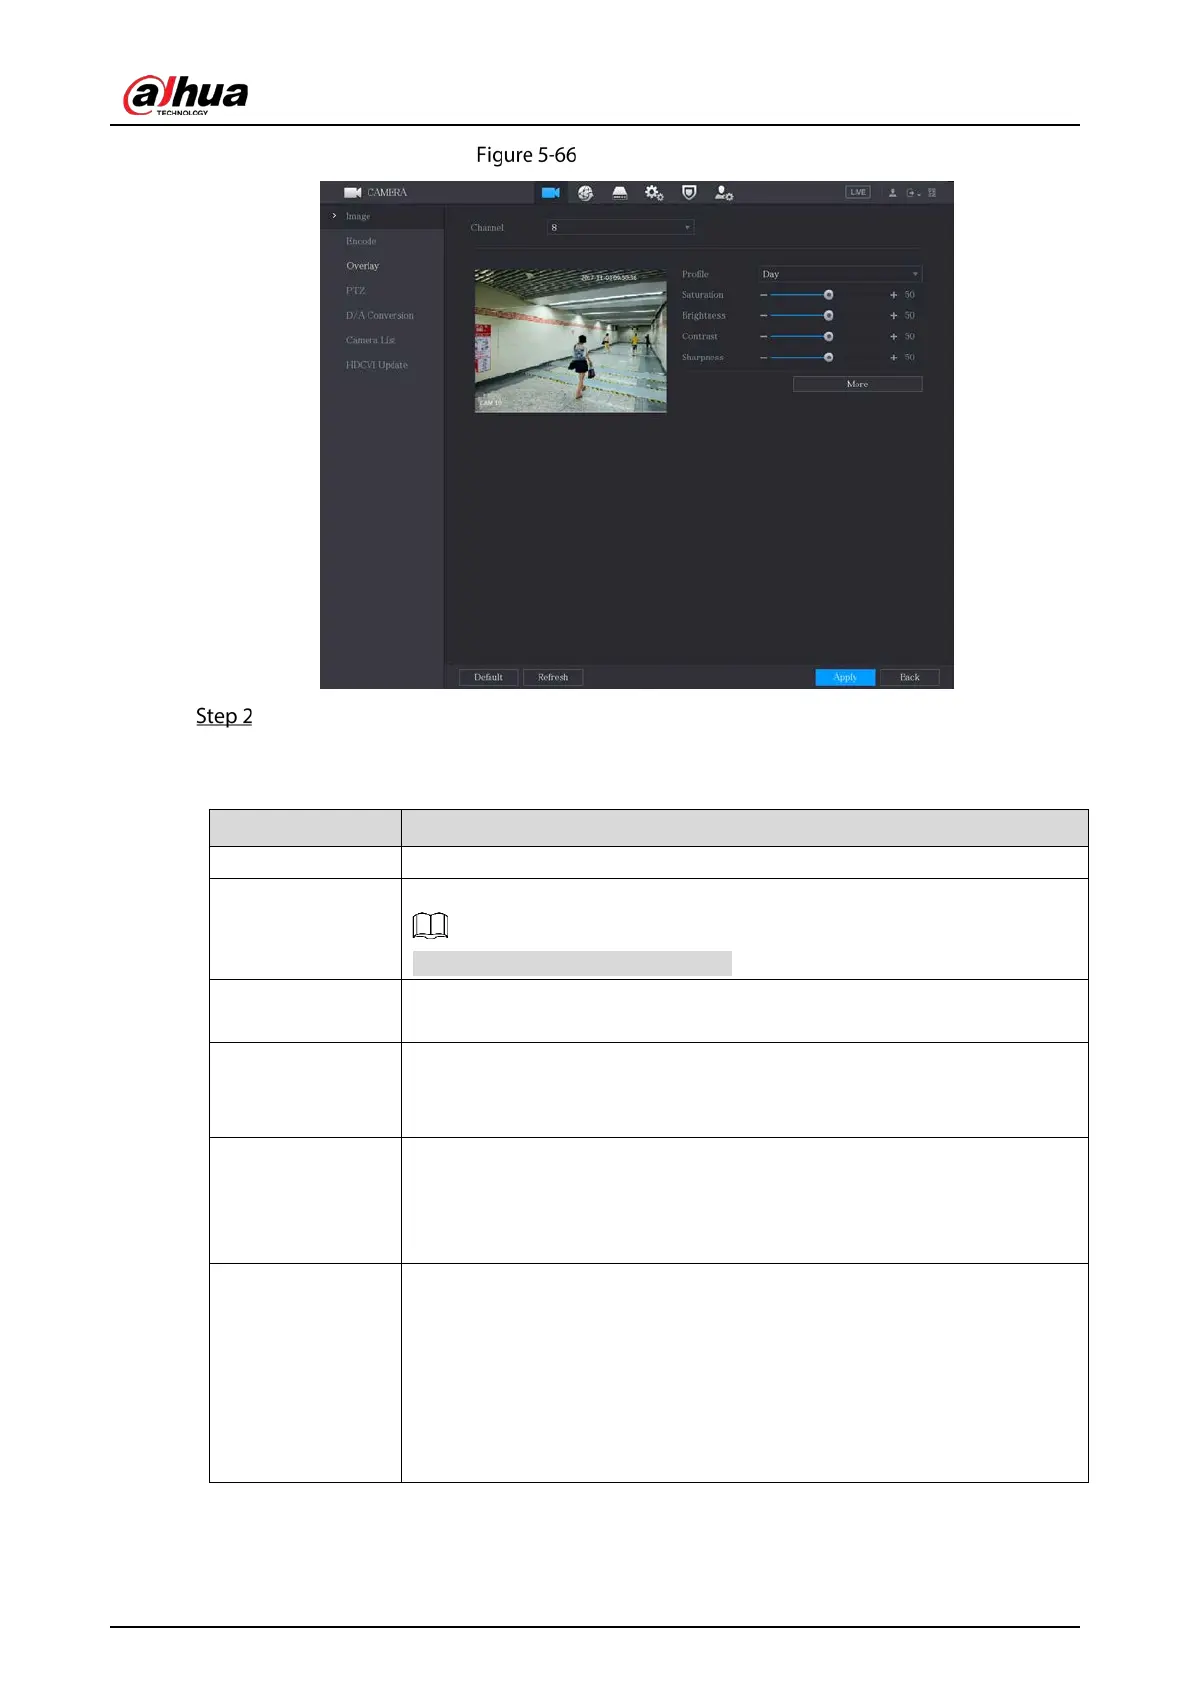The image size is (1191, 1684).
Task: Select Encode in the sidebar
Action: pos(361,241)
